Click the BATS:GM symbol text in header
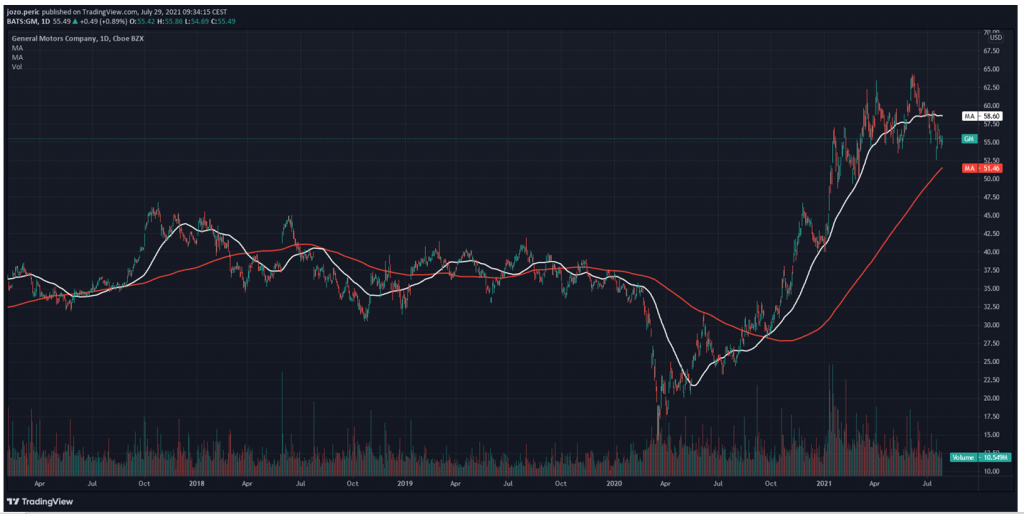The width and height of the screenshot is (1024, 514). tap(27, 21)
